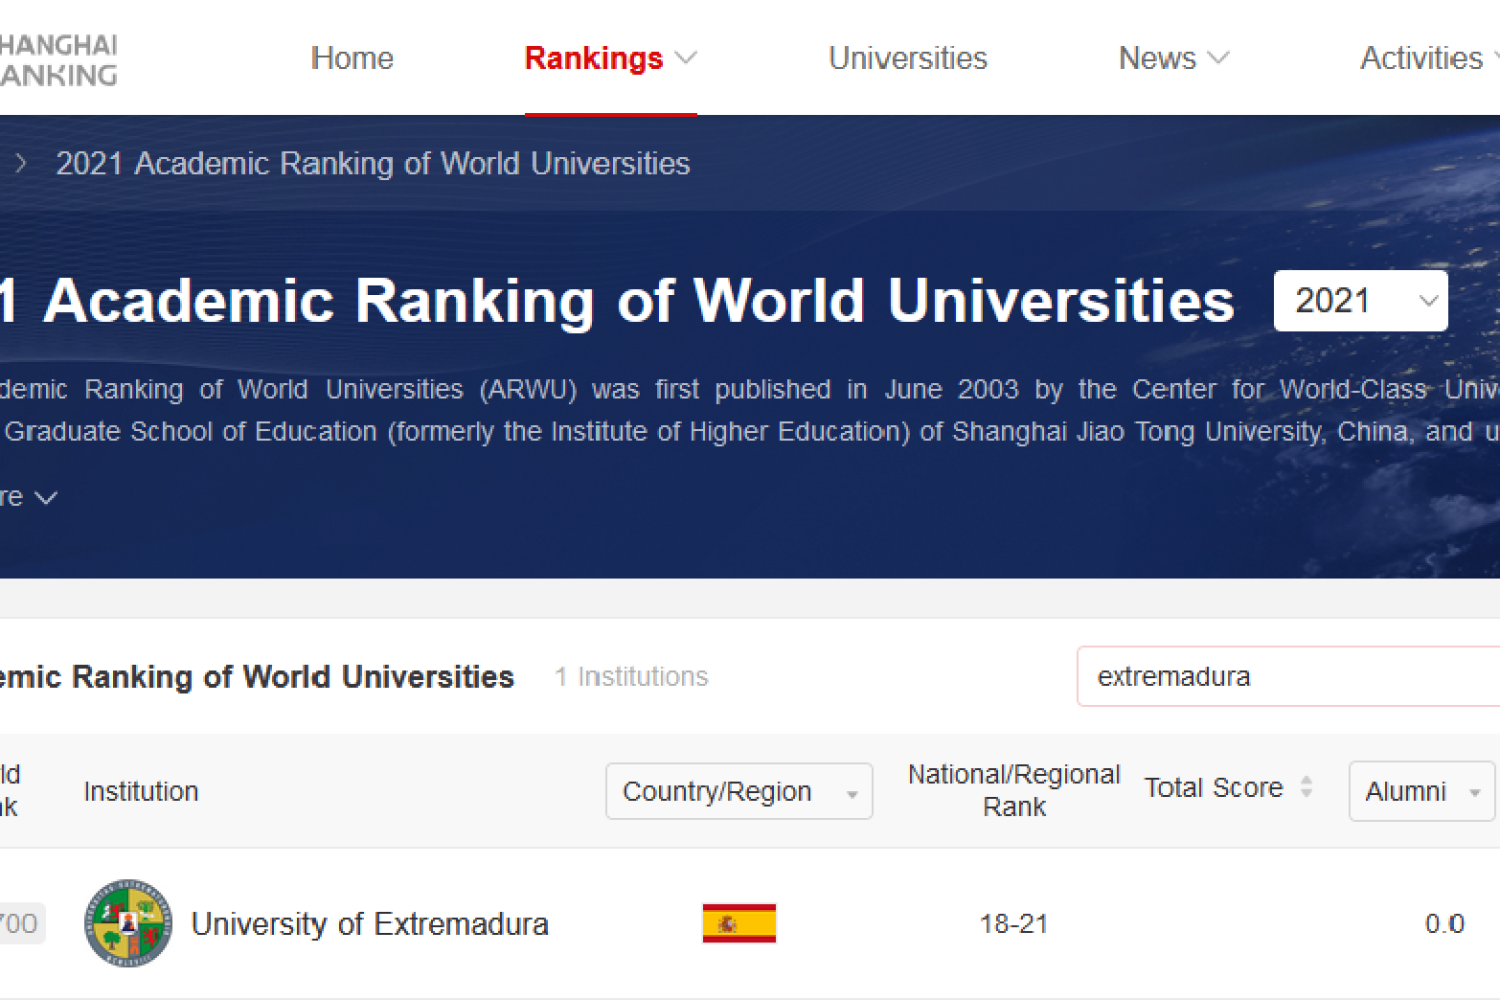The image size is (1500, 1000).
Task: Expand the Rankings chevron arrow
Action: coord(686,58)
